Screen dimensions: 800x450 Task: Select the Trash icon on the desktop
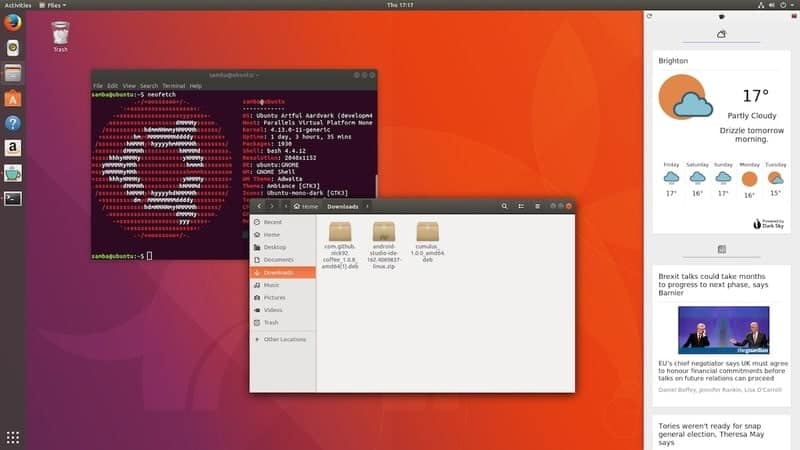click(60, 36)
